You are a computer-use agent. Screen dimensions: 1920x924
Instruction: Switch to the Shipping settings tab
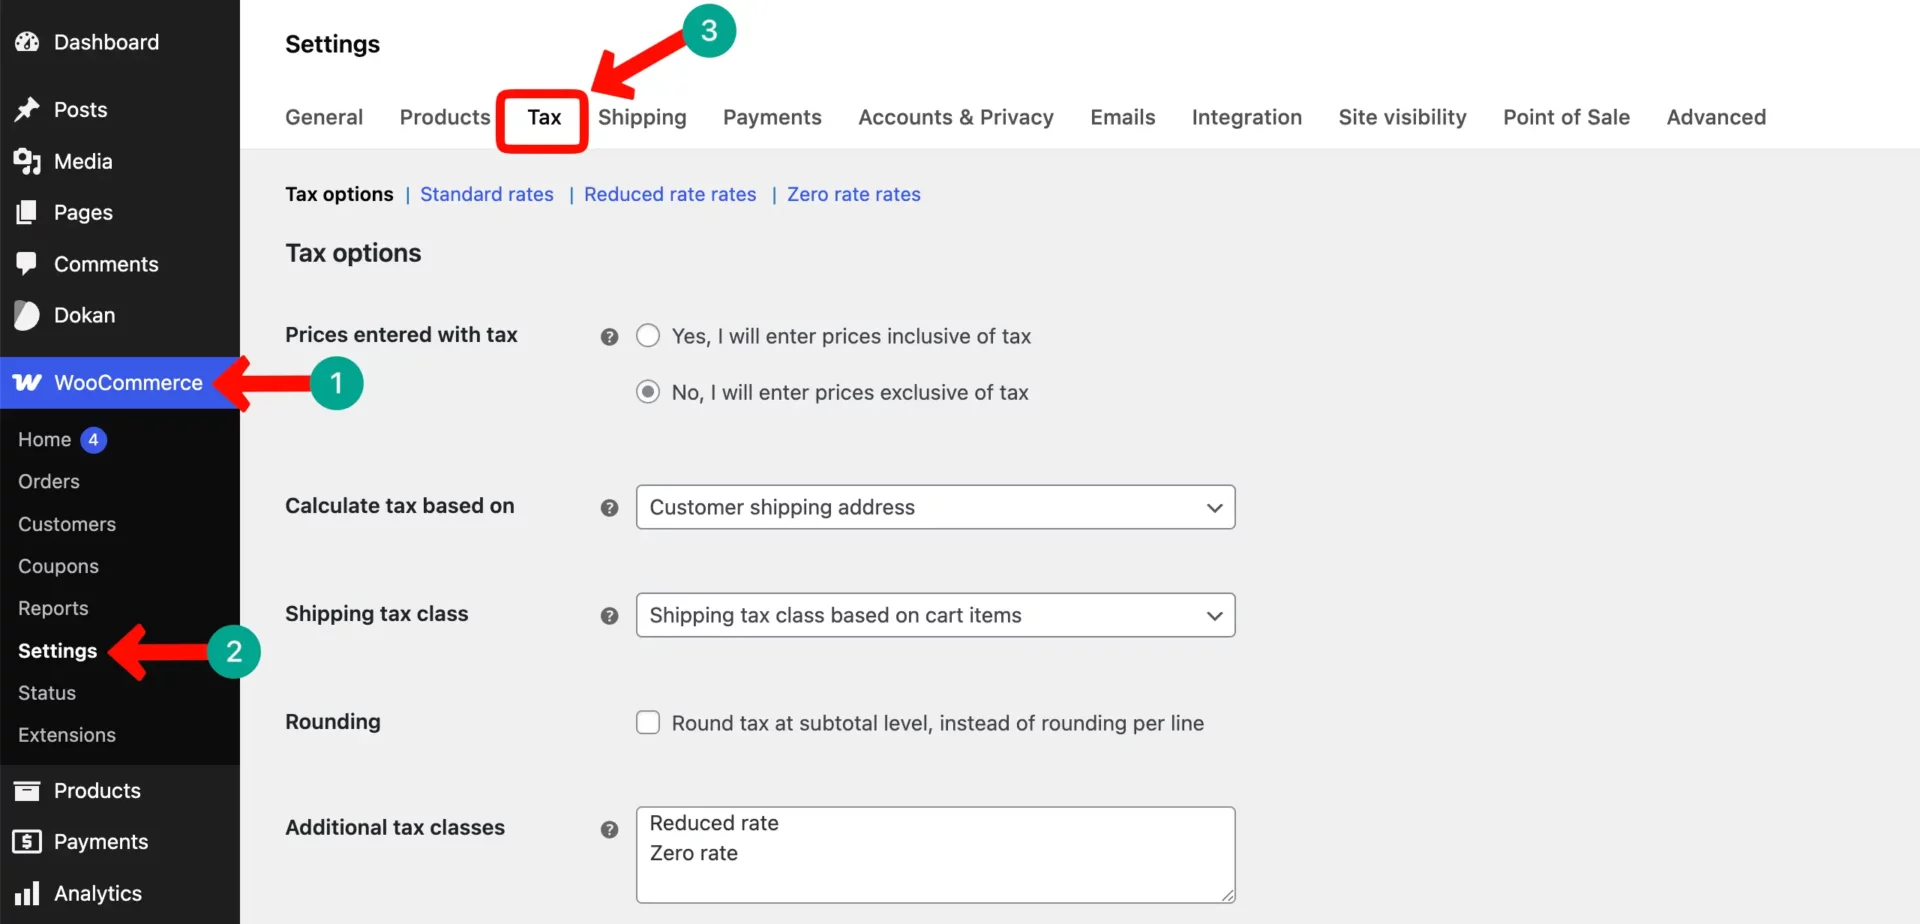(642, 117)
